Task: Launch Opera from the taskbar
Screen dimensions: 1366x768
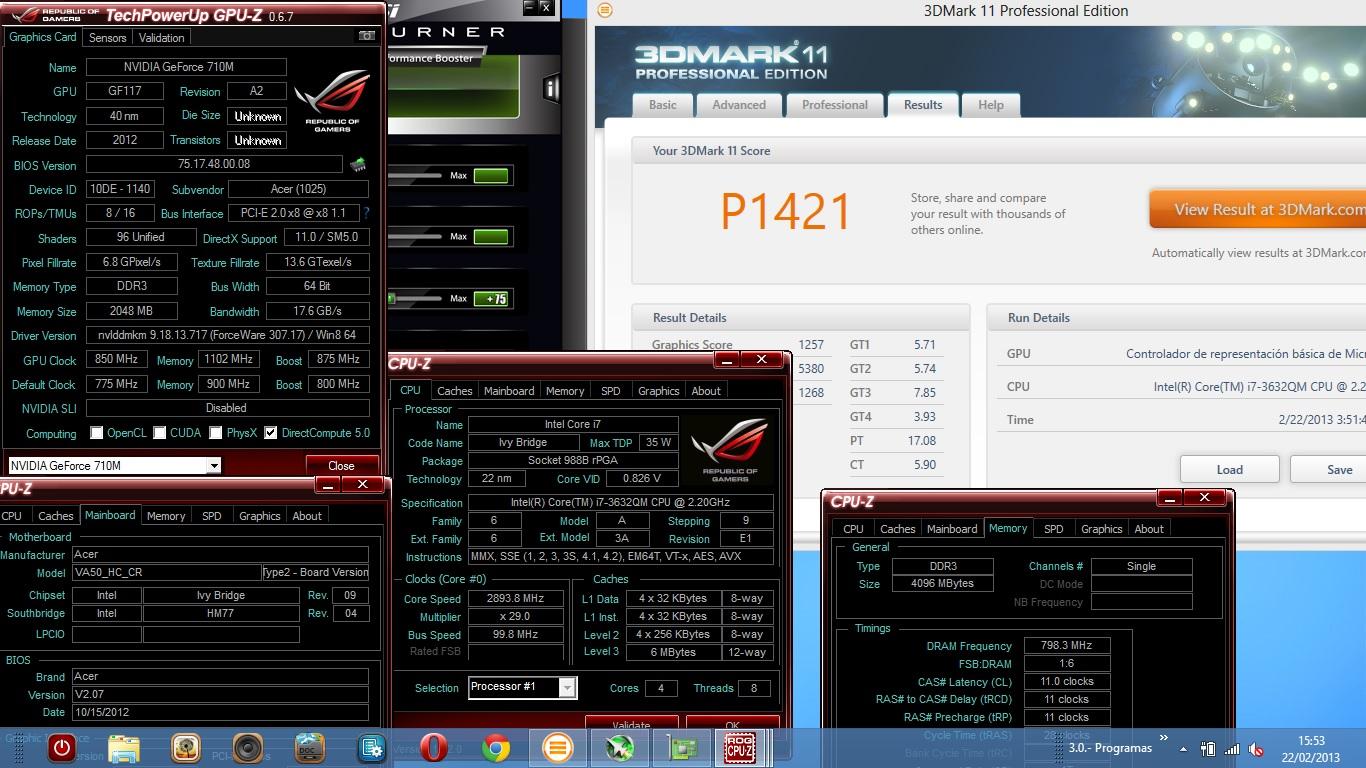Action: pyautogui.click(x=434, y=747)
